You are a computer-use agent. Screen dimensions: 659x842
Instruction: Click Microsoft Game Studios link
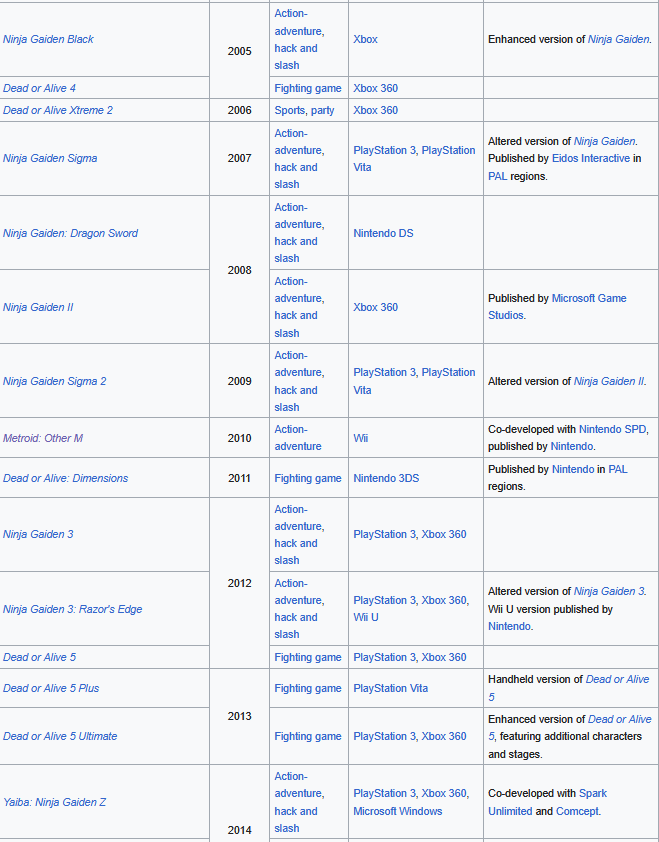557,307
